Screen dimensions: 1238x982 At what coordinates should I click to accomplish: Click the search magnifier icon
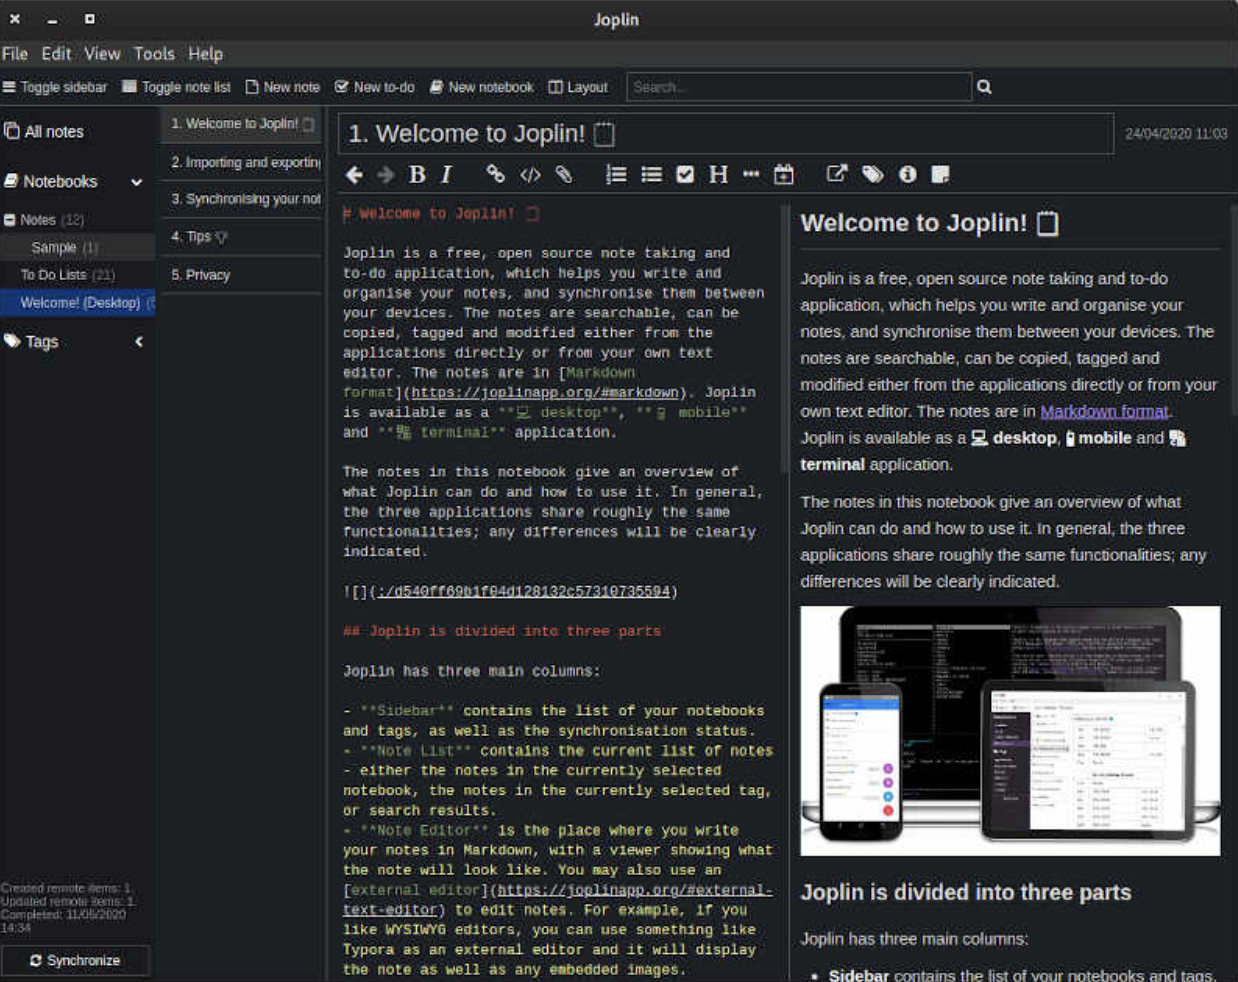(984, 87)
